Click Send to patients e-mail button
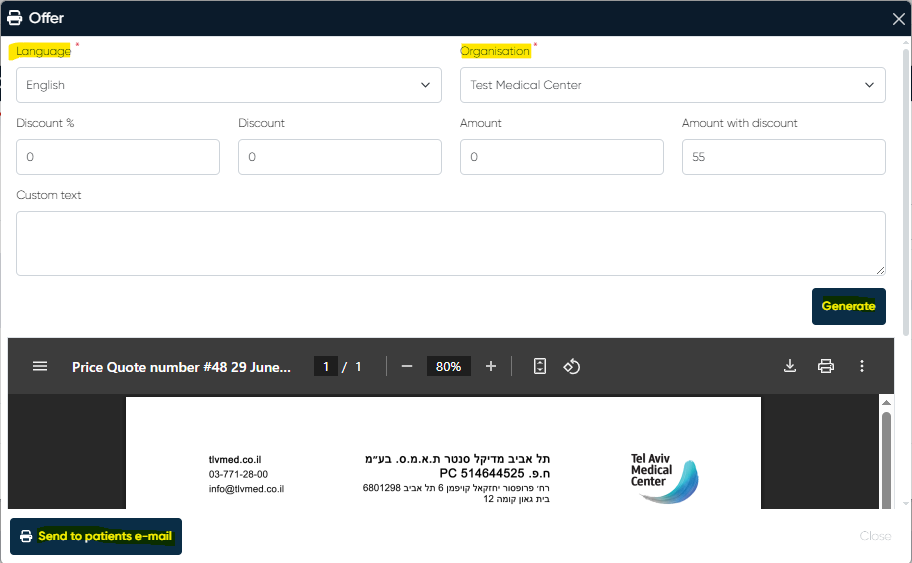The image size is (912, 563). click(96, 536)
